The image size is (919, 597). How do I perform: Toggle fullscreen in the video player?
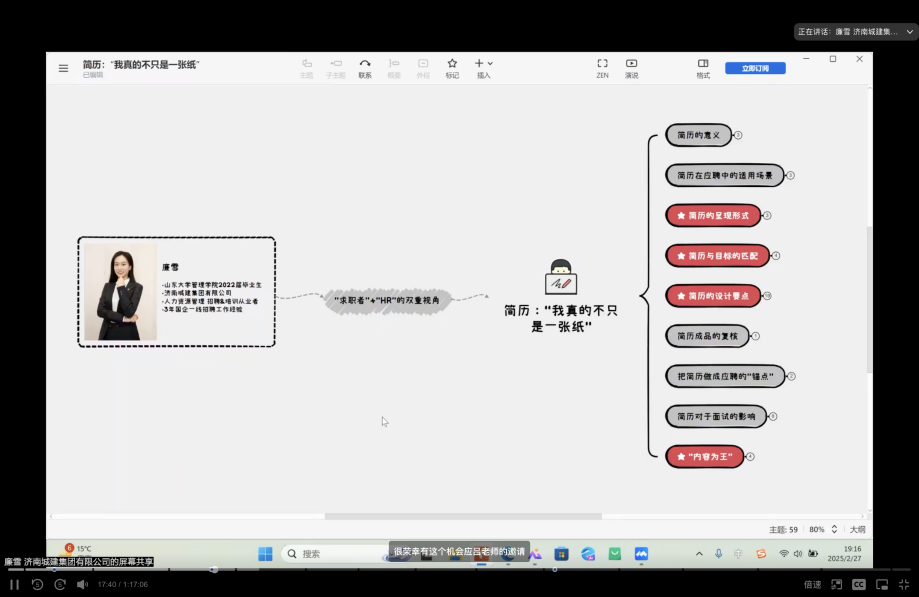[x=904, y=584]
